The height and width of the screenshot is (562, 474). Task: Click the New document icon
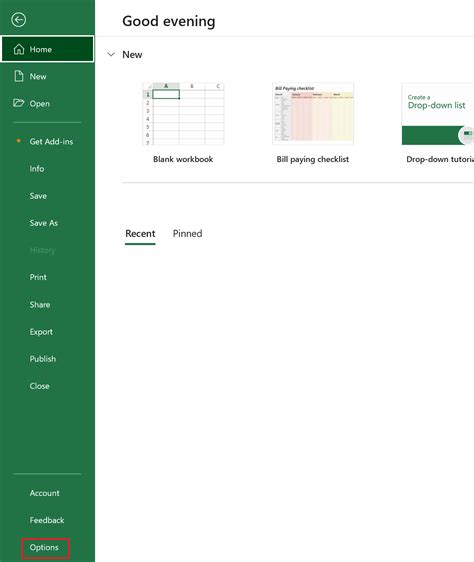(19, 76)
